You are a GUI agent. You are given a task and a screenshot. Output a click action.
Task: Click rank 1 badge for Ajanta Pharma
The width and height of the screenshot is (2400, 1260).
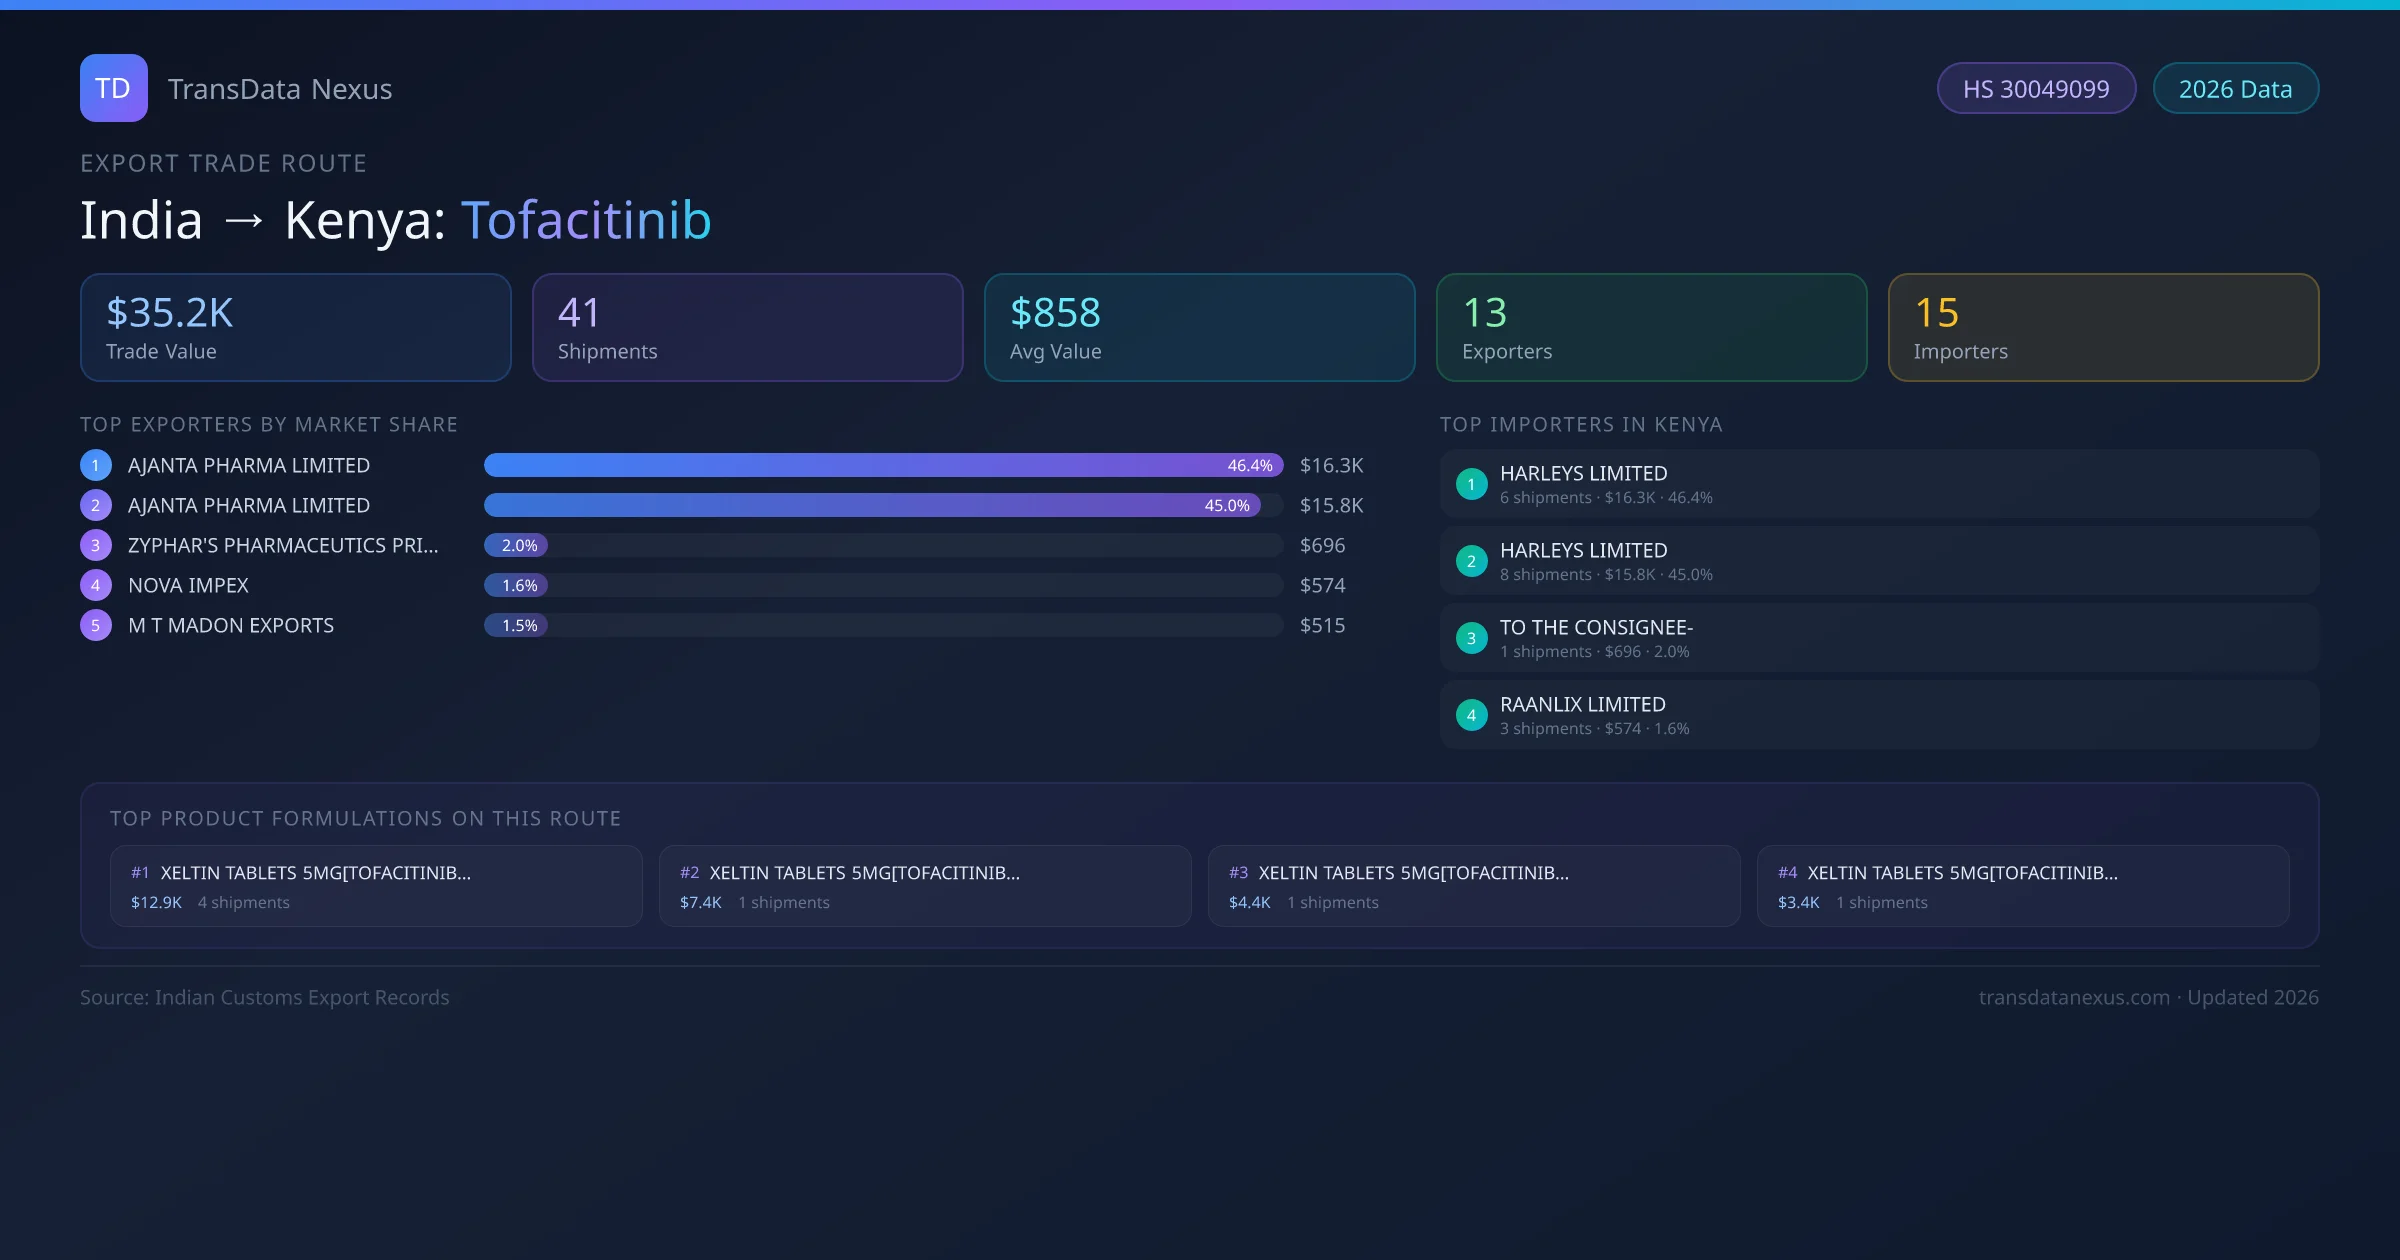(96, 465)
